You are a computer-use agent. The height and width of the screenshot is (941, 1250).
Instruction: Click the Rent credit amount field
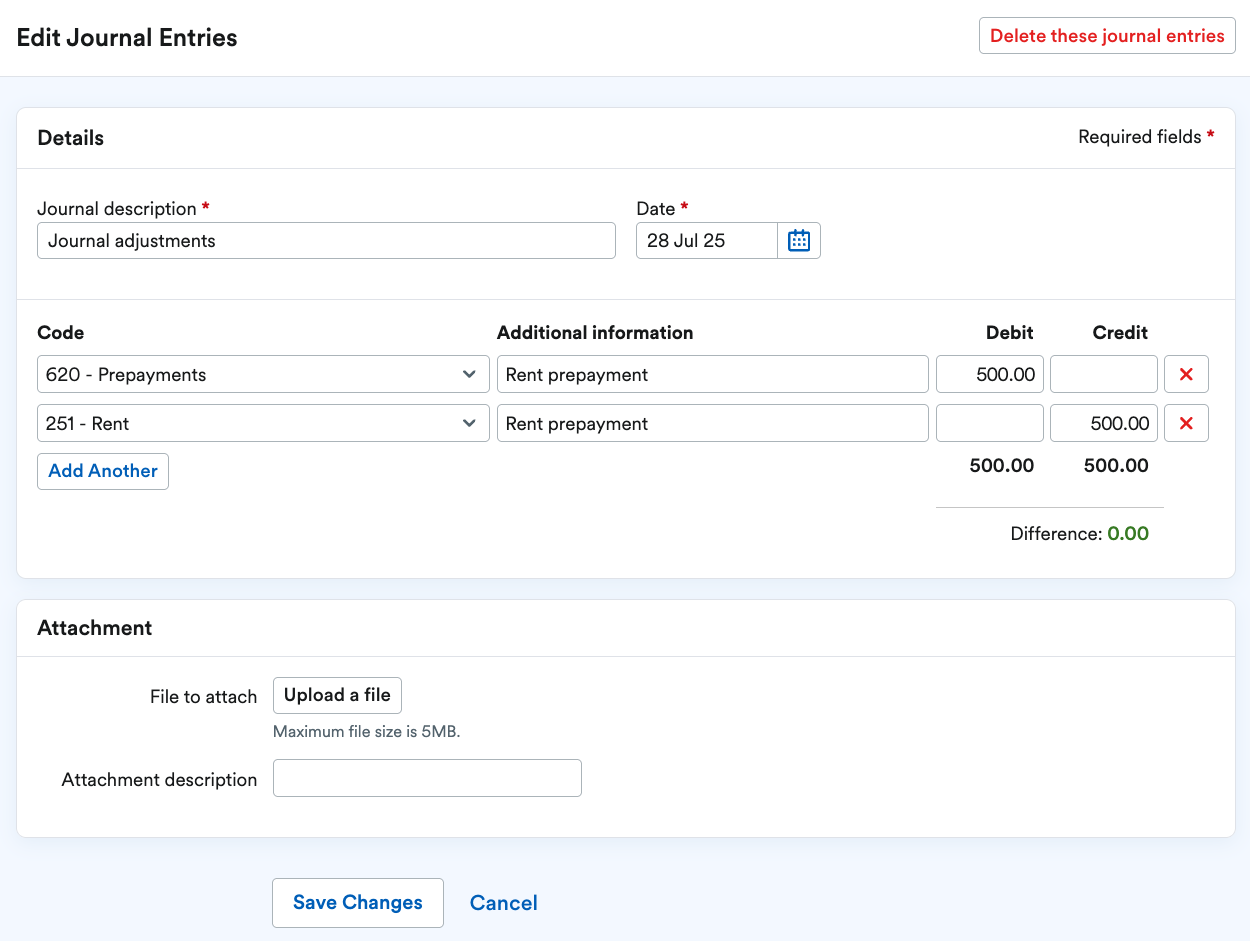(x=1103, y=424)
